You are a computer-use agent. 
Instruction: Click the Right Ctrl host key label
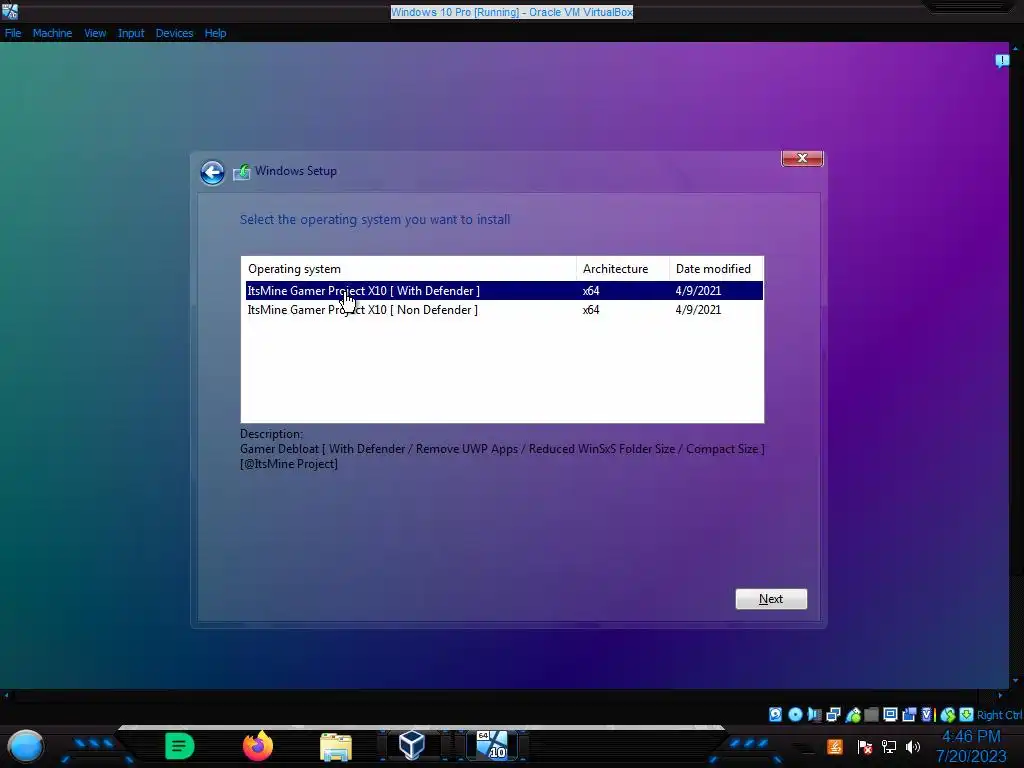point(999,715)
